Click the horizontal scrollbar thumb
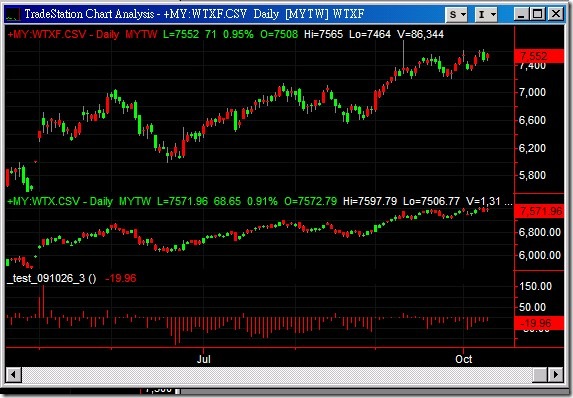The image size is (573, 398). click(x=540, y=375)
